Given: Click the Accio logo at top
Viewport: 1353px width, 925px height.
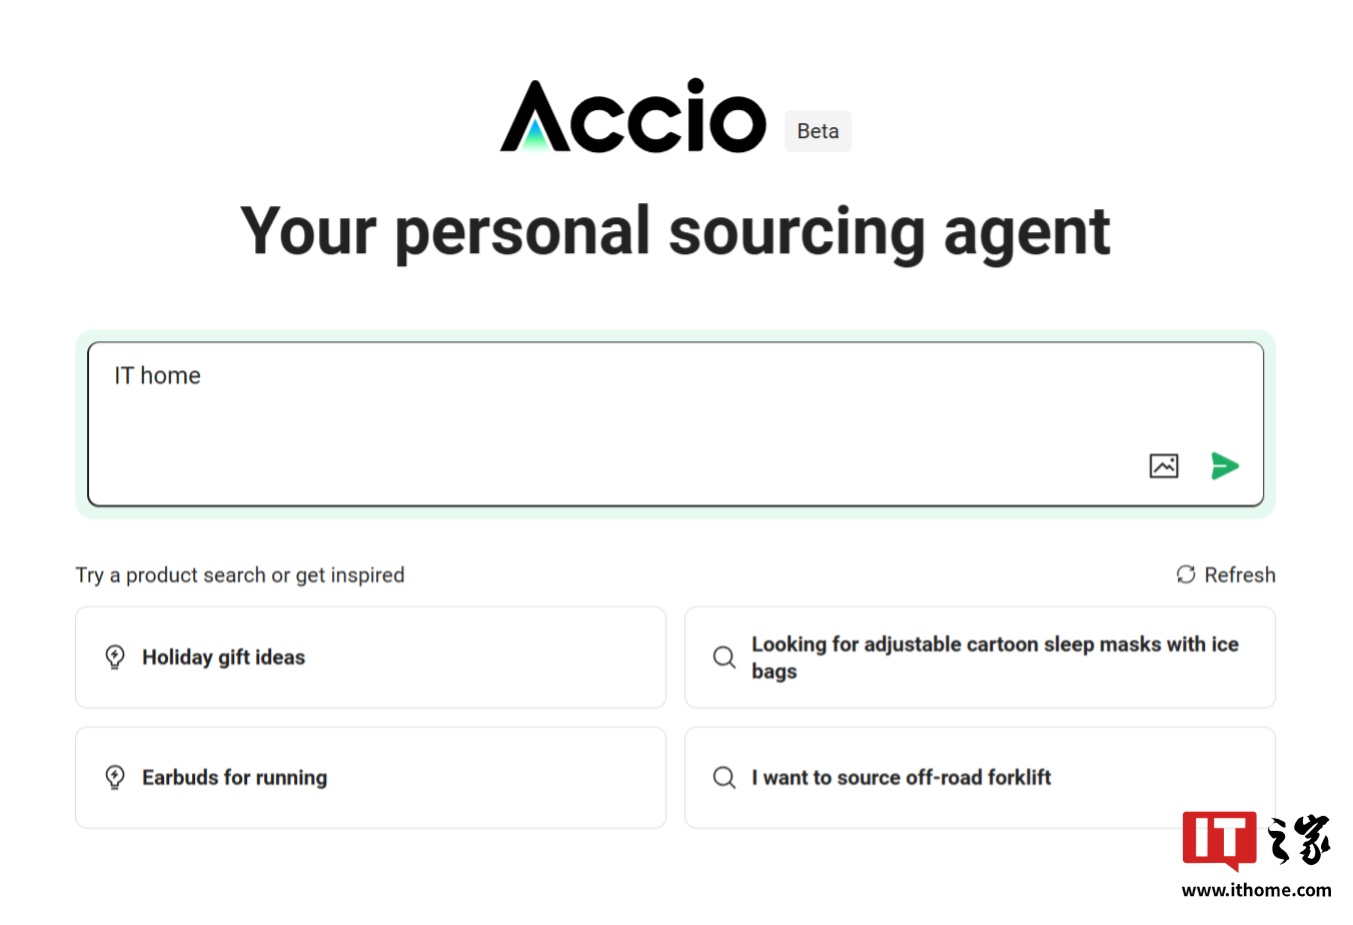Looking at the screenshot, I should 632,117.
